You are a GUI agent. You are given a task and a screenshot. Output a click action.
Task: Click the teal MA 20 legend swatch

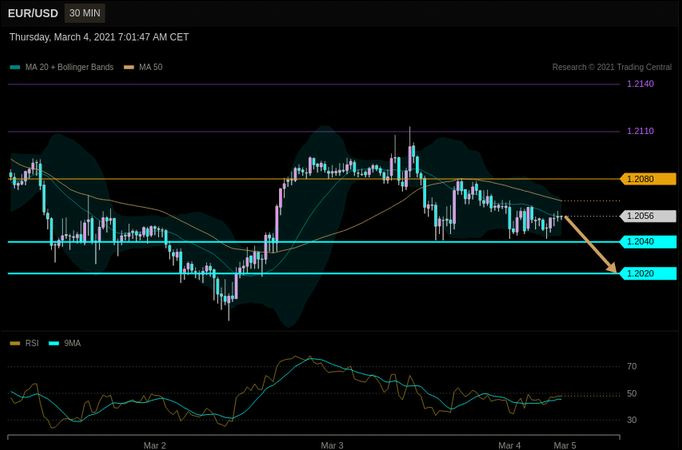click(15, 67)
